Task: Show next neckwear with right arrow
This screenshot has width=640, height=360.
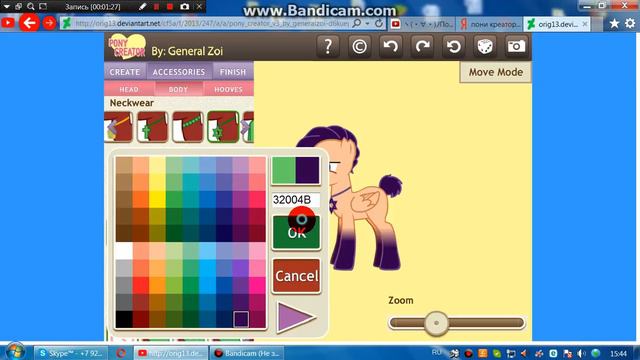Action: (244, 127)
